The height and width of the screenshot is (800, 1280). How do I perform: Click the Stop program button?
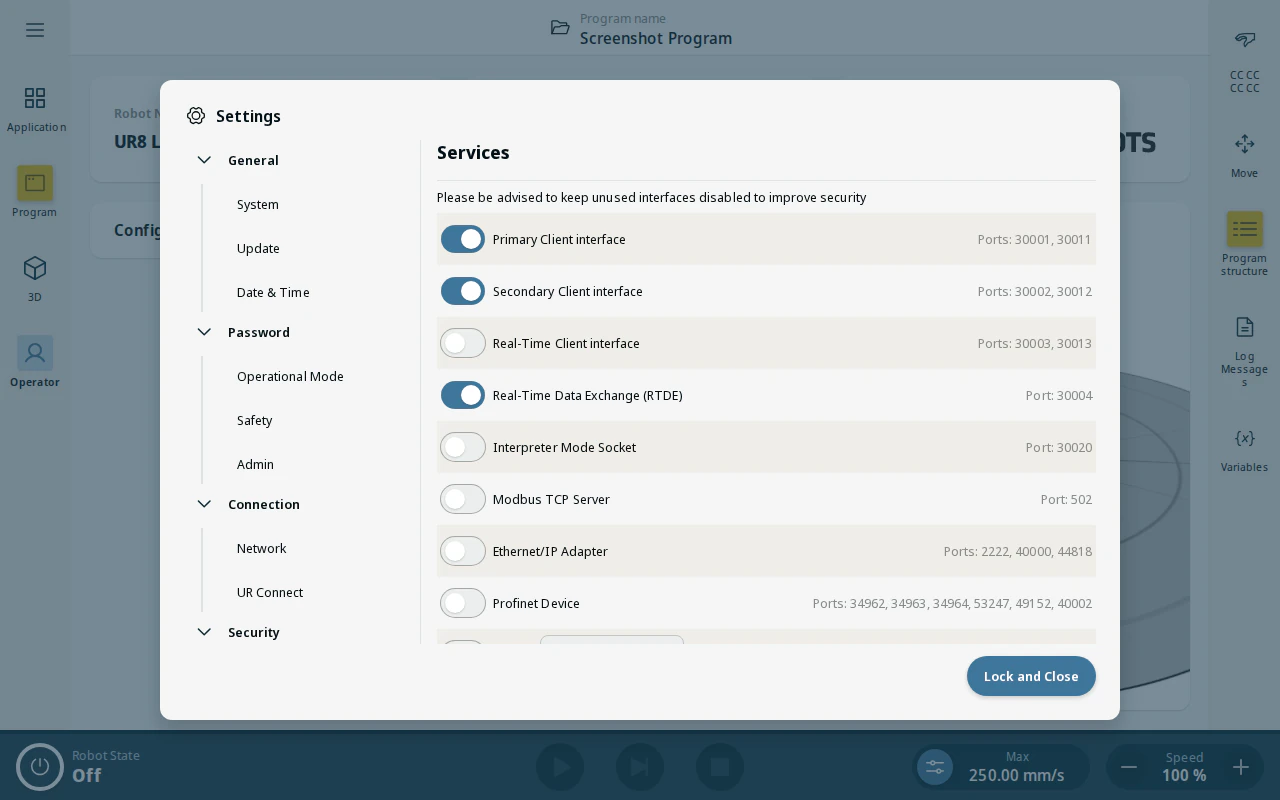point(720,767)
